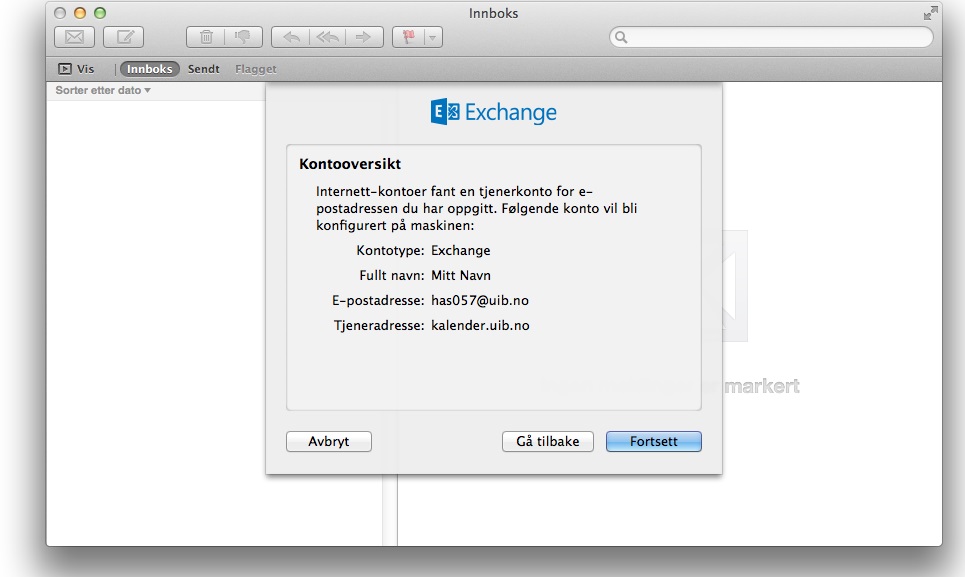
Task: Cancel setup with the Avbryt button
Action: coord(328,441)
